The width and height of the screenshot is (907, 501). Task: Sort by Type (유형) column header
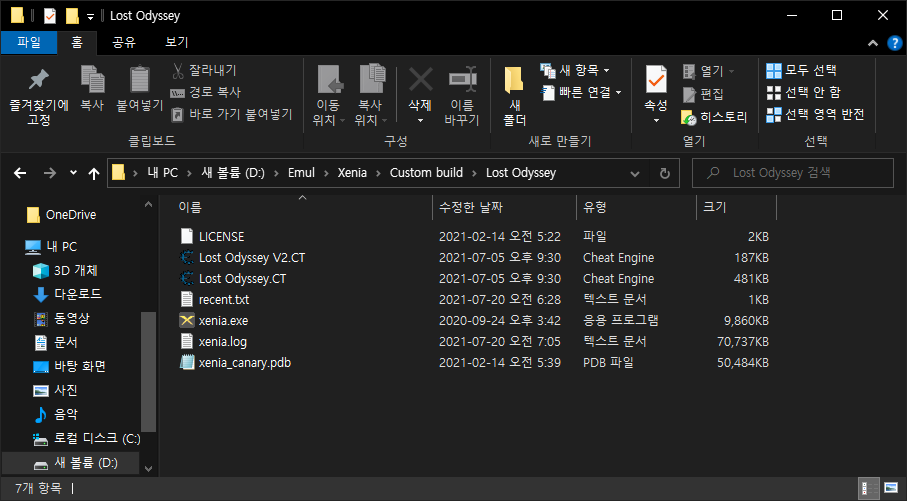pos(636,208)
